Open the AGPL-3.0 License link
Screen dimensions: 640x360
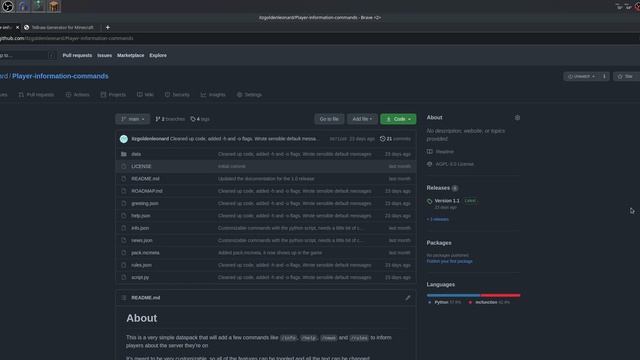click(x=455, y=164)
